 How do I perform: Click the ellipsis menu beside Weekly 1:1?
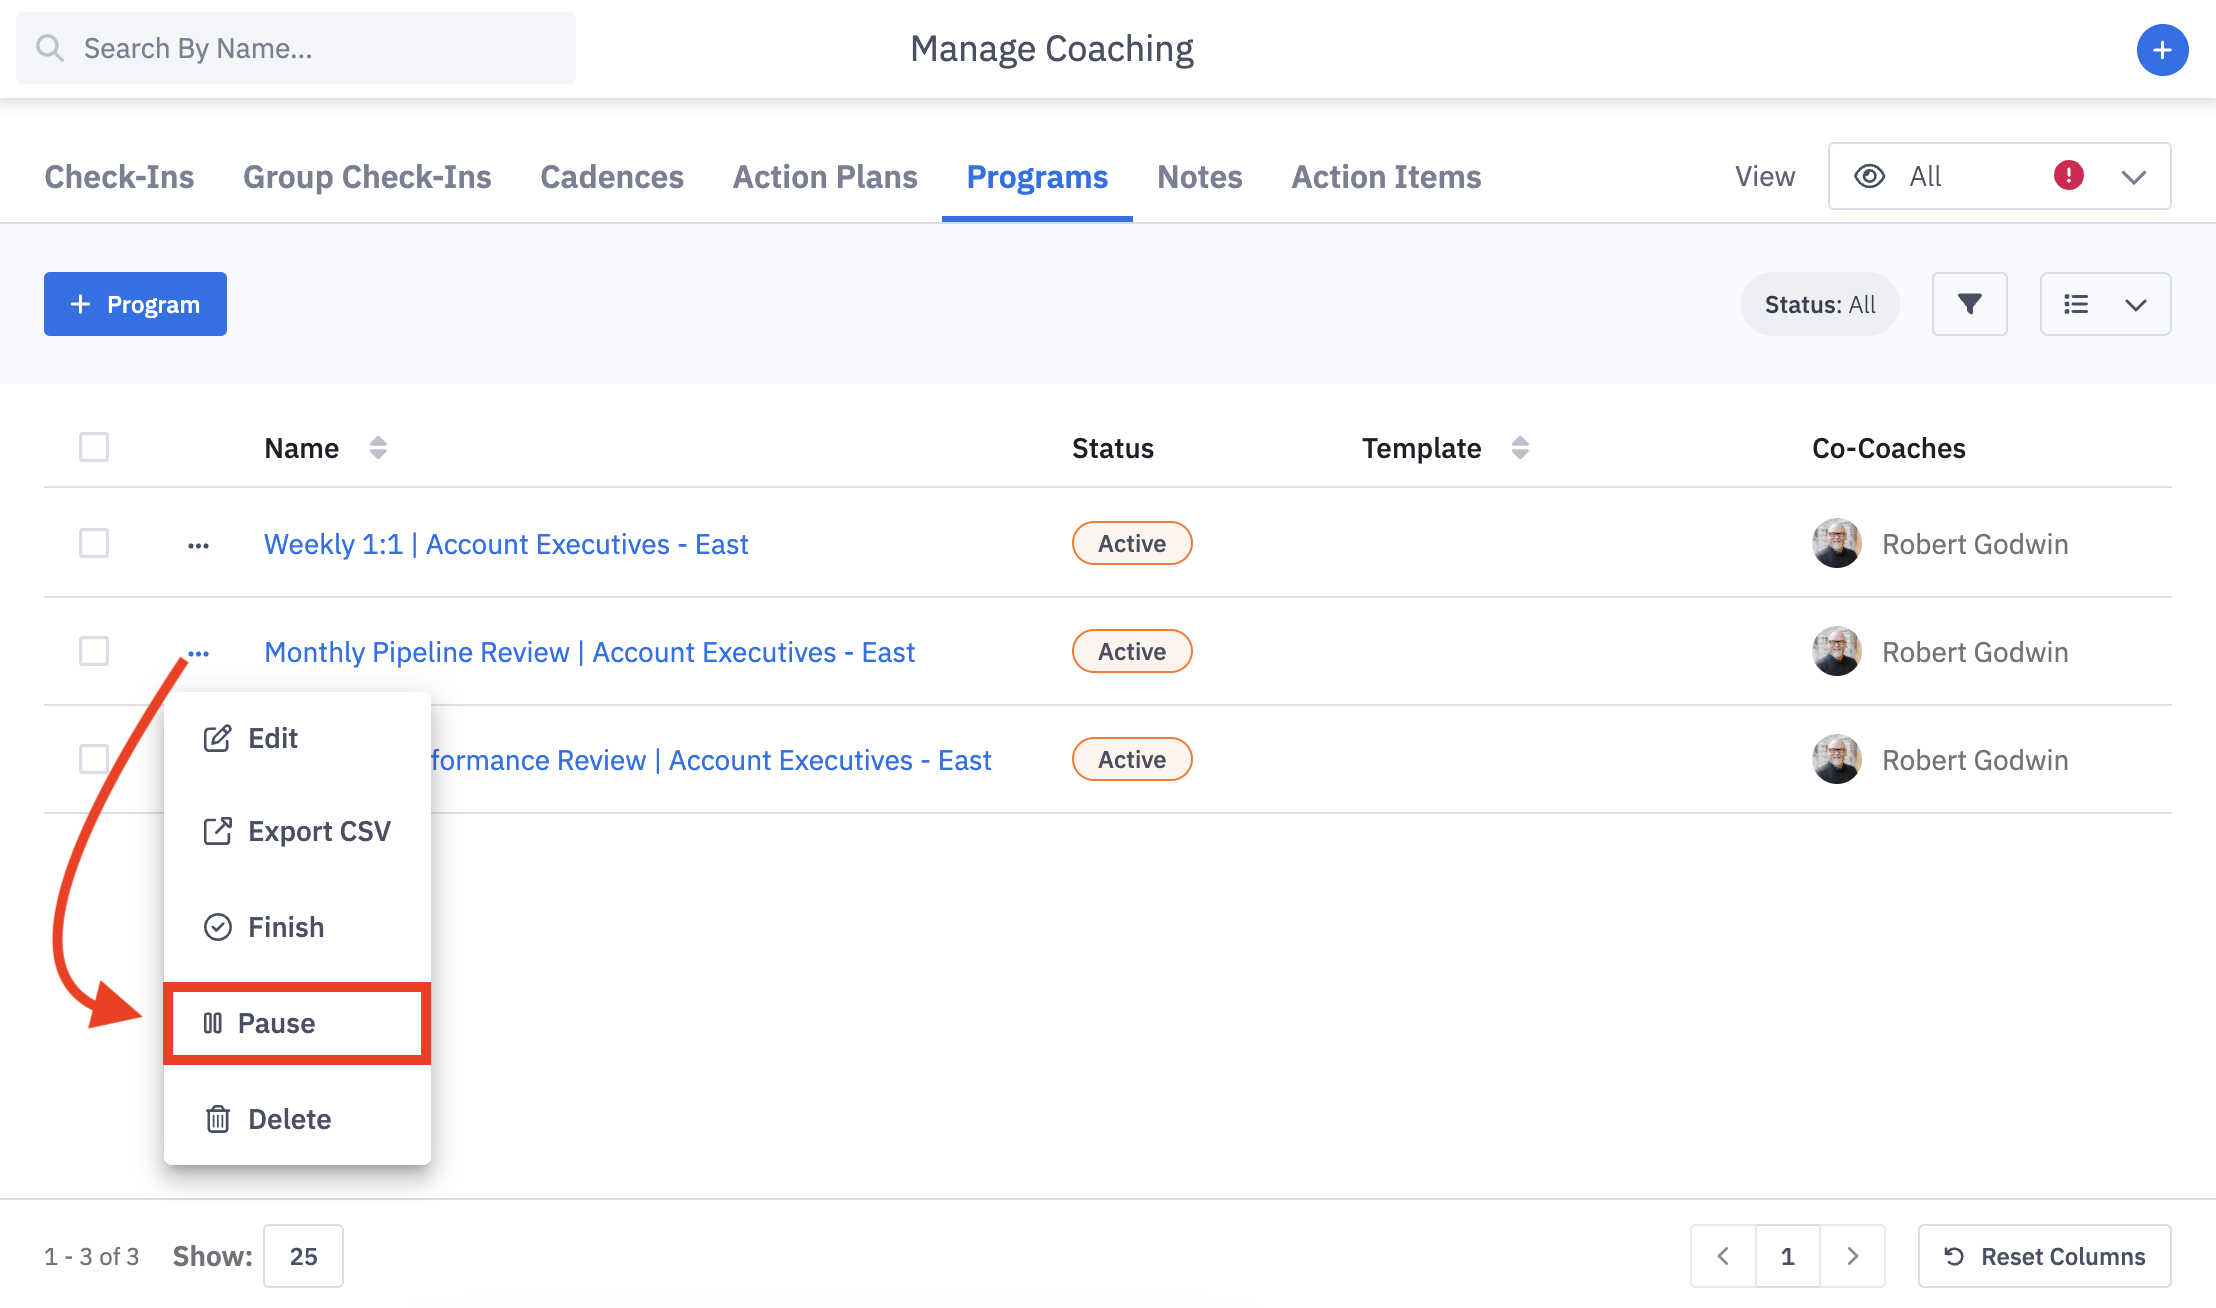198,544
